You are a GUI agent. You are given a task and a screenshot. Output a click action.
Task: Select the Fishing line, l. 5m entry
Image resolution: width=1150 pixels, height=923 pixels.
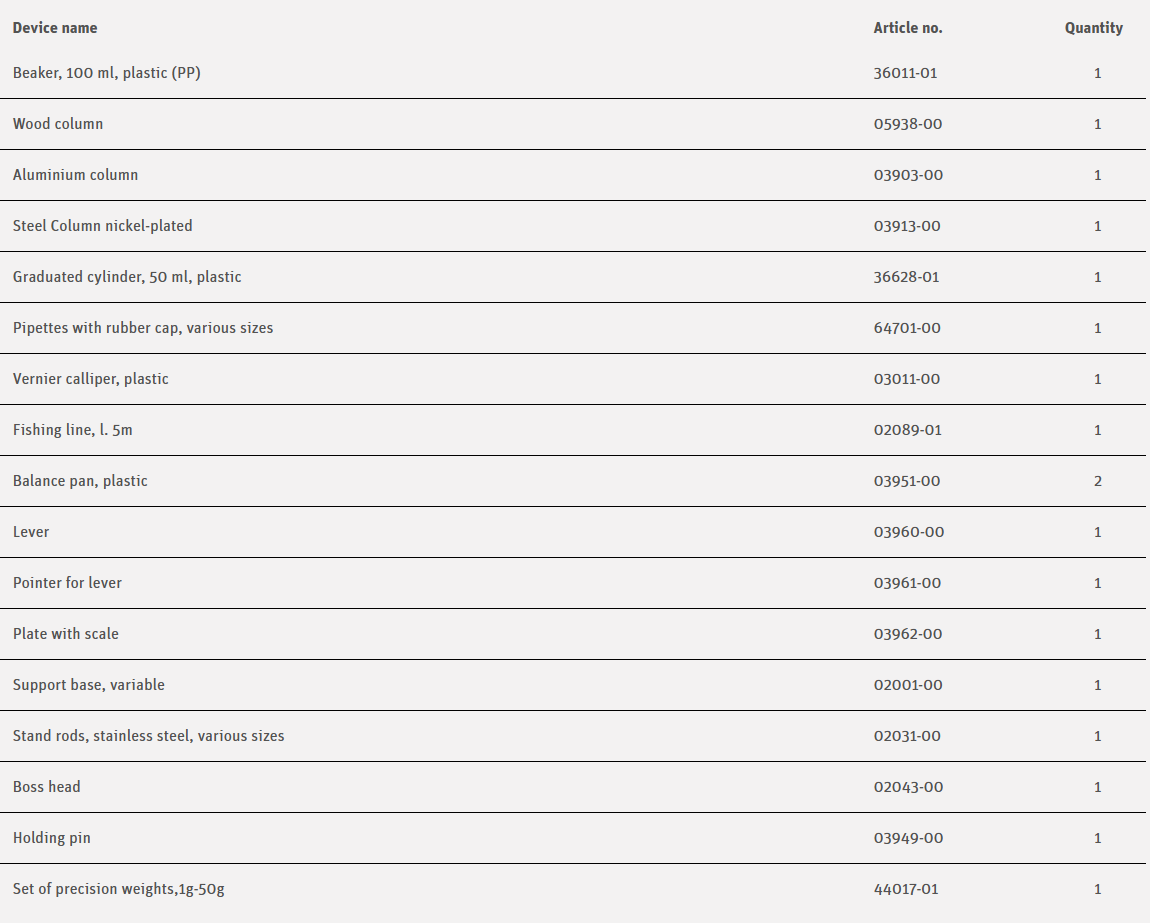pyautogui.click(x=73, y=430)
